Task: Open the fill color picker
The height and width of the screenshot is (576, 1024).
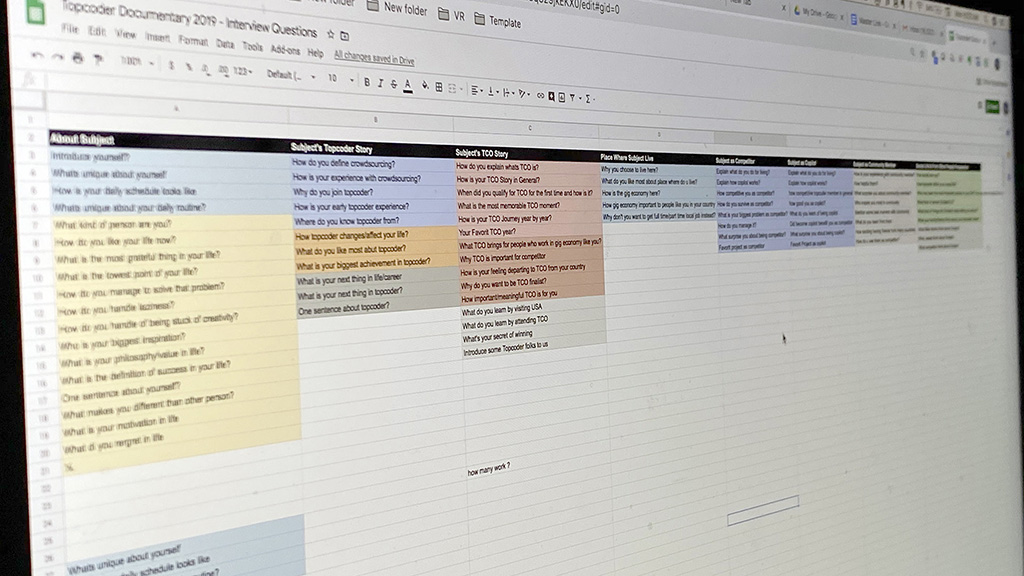Action: (x=425, y=86)
